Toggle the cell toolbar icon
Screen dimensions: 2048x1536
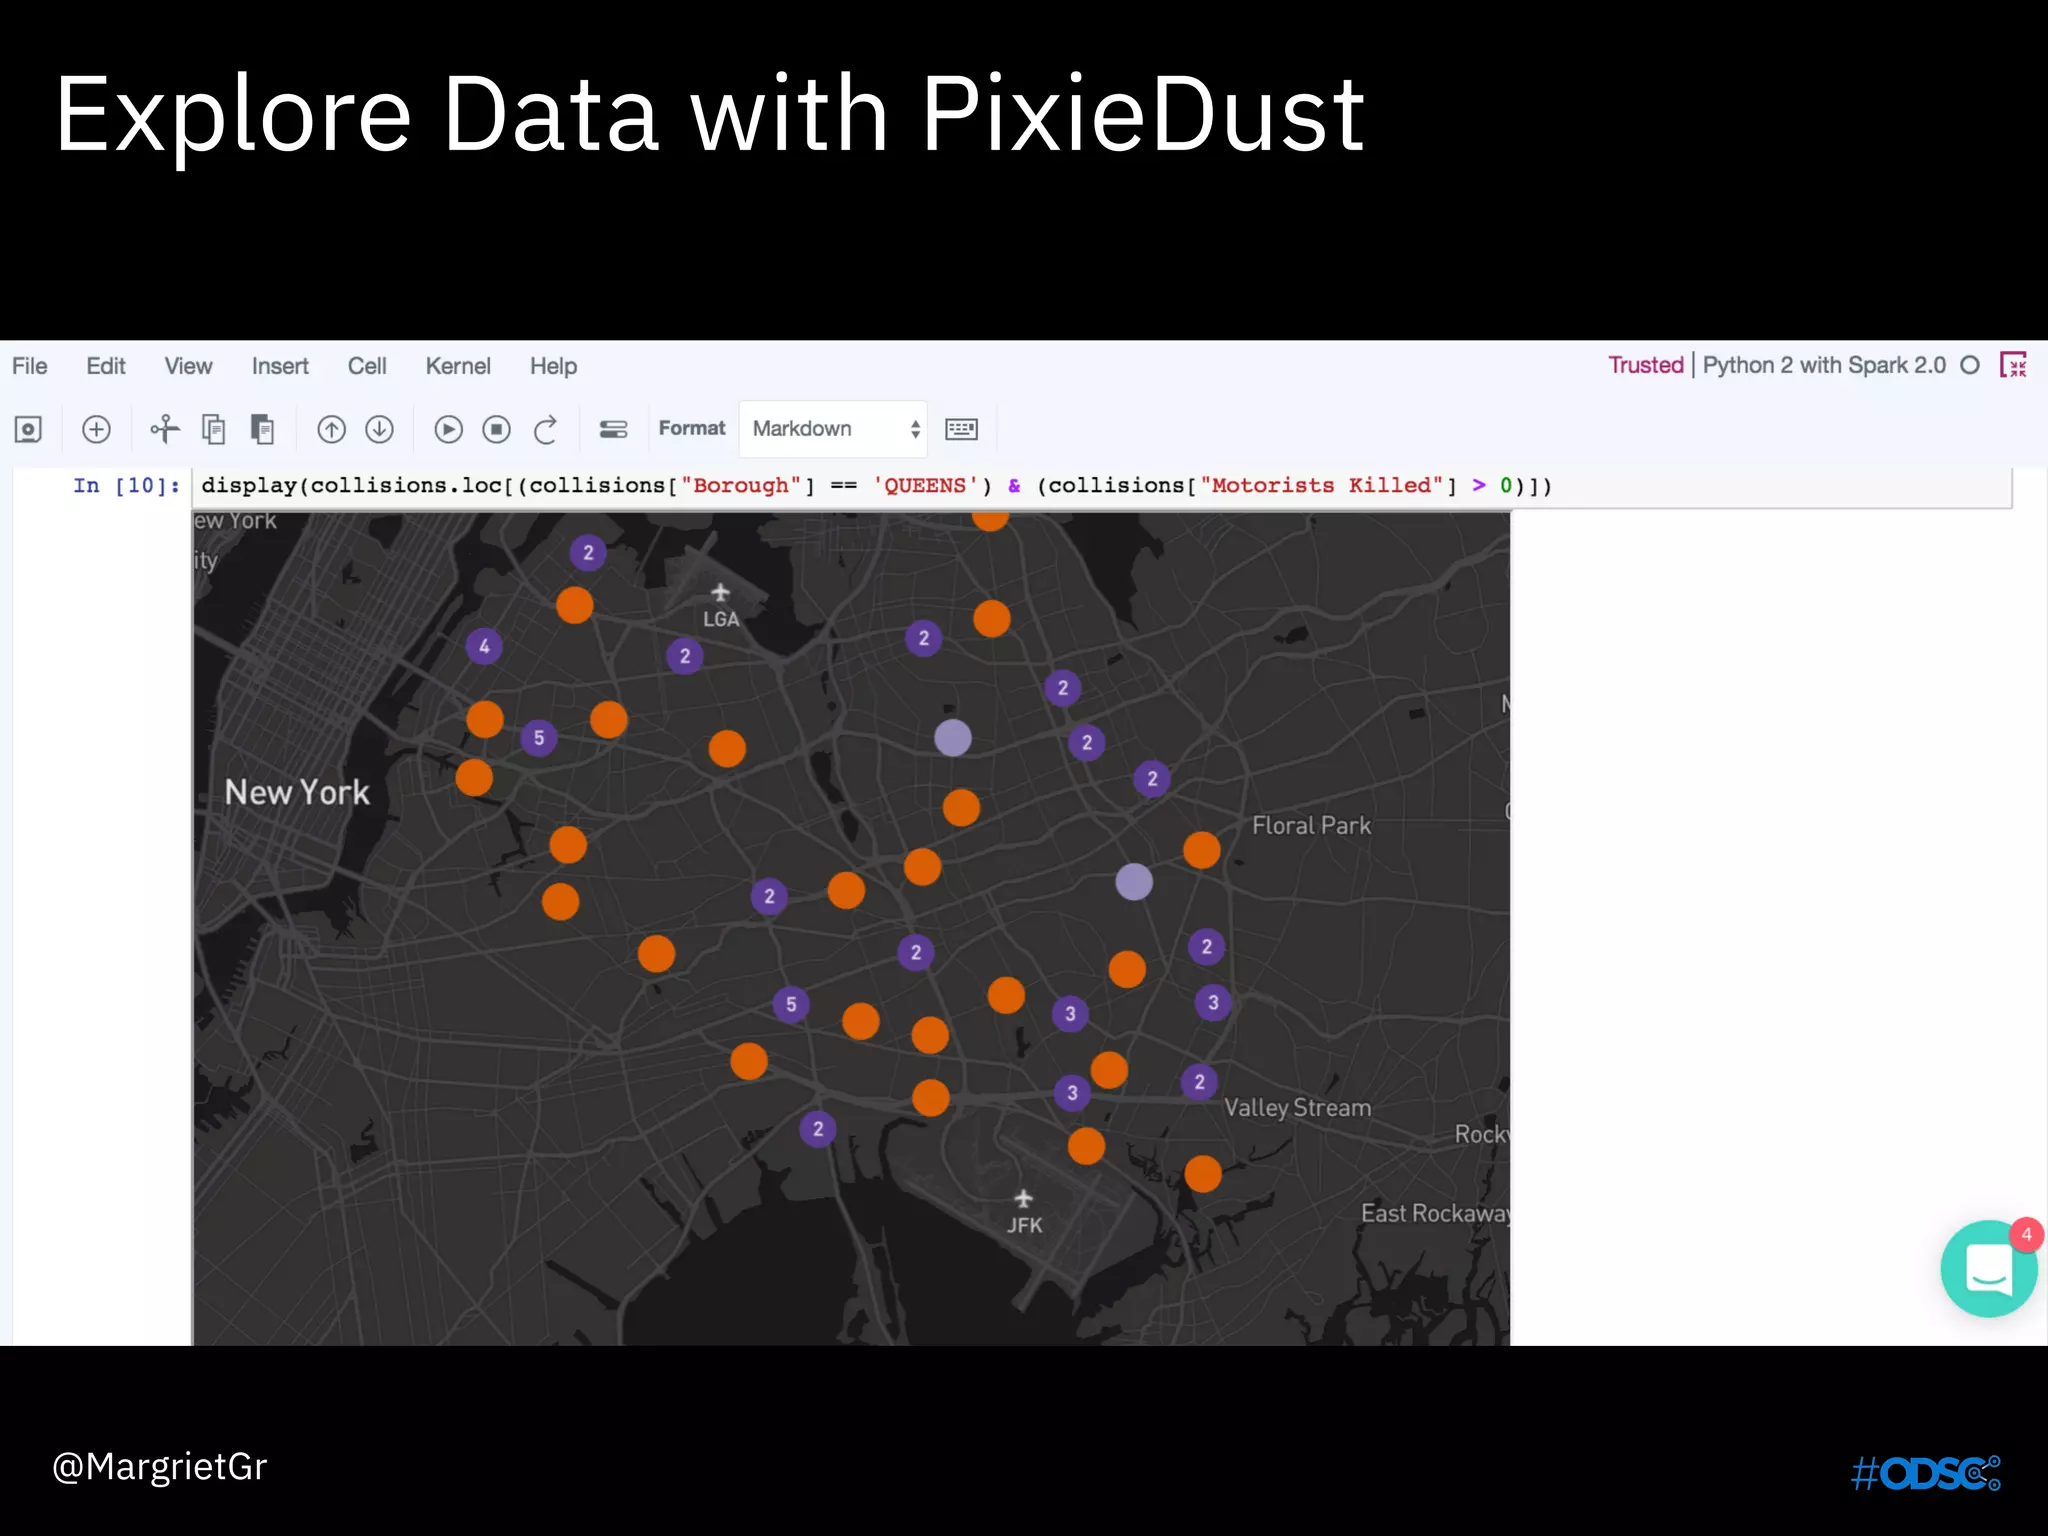click(613, 430)
